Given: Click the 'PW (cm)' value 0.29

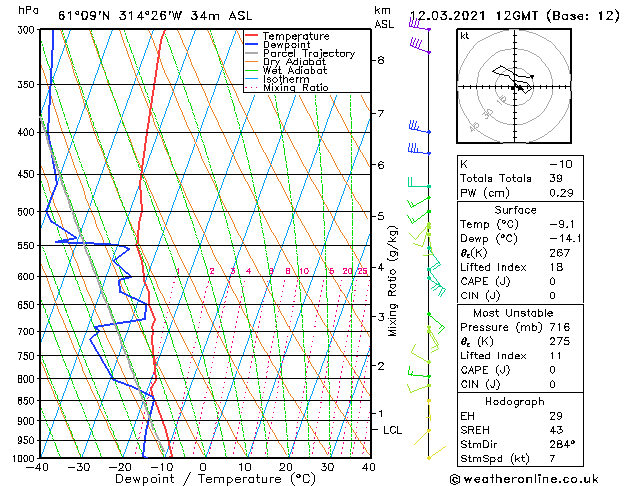Looking at the screenshot, I should (x=561, y=193).
